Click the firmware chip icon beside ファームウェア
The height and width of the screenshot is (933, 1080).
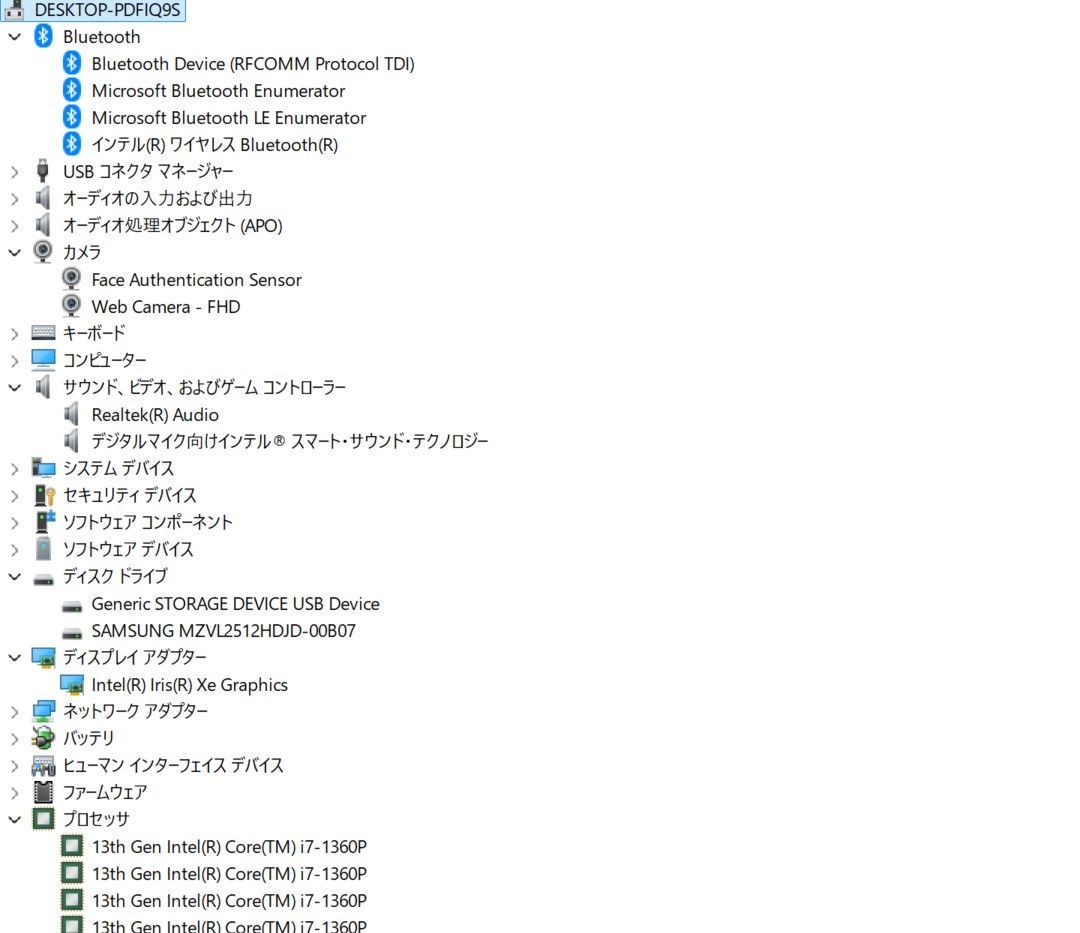[43, 792]
